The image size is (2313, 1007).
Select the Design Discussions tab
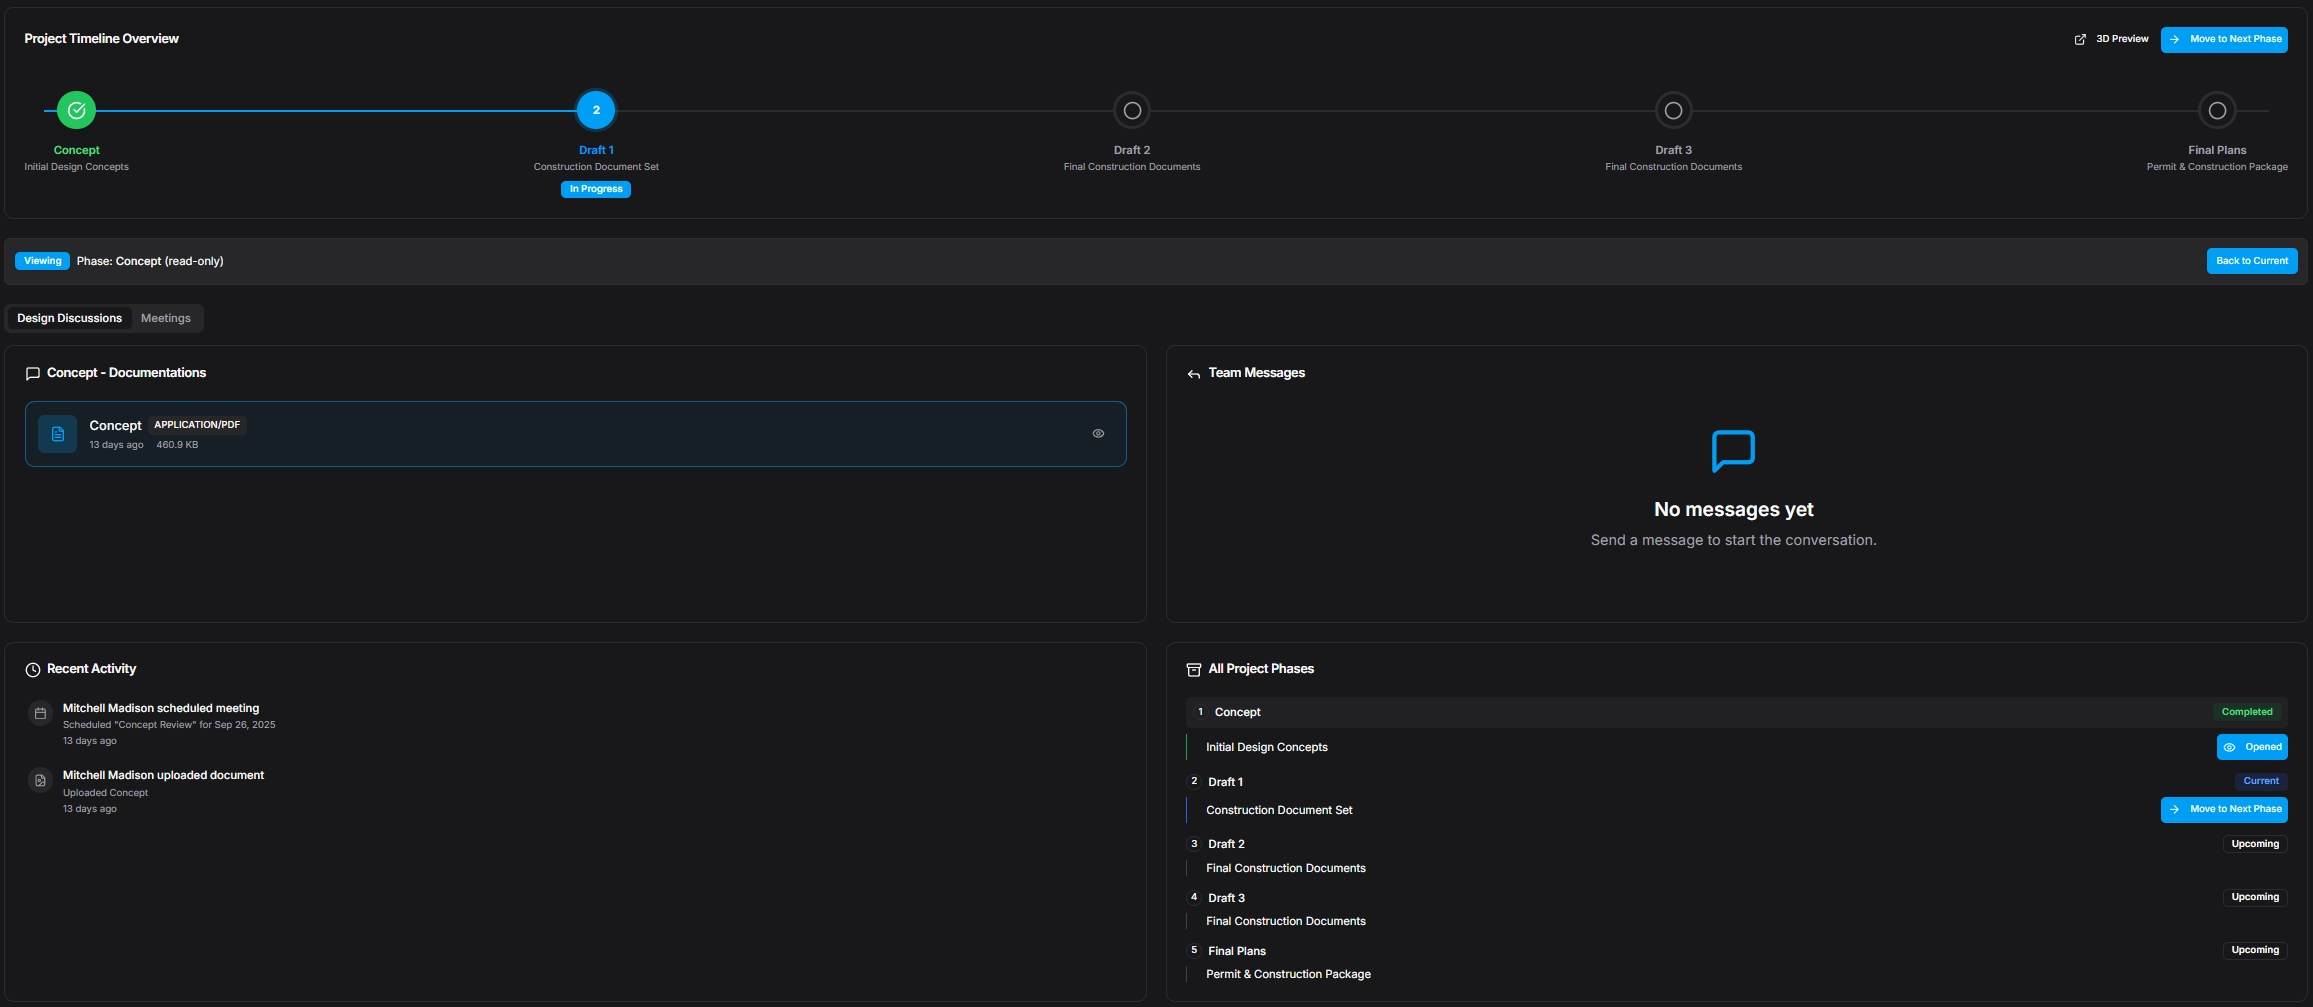(69, 318)
